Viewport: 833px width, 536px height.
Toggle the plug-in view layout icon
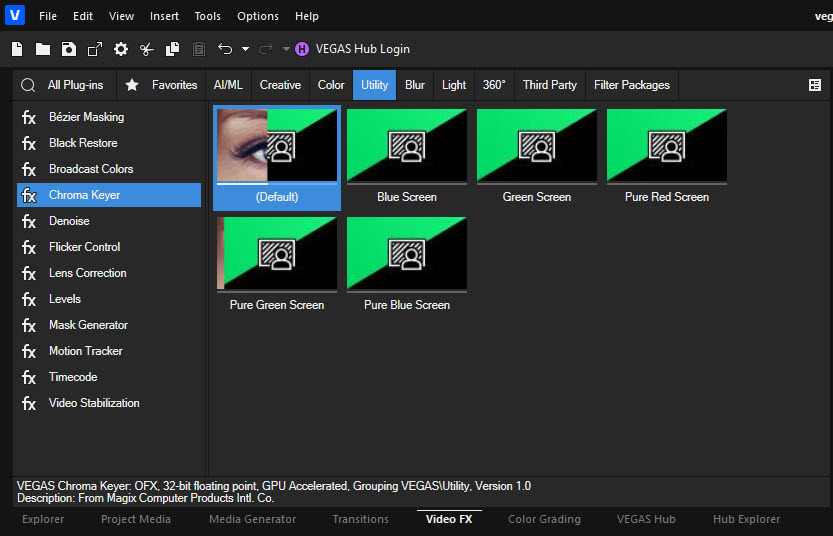(814, 85)
